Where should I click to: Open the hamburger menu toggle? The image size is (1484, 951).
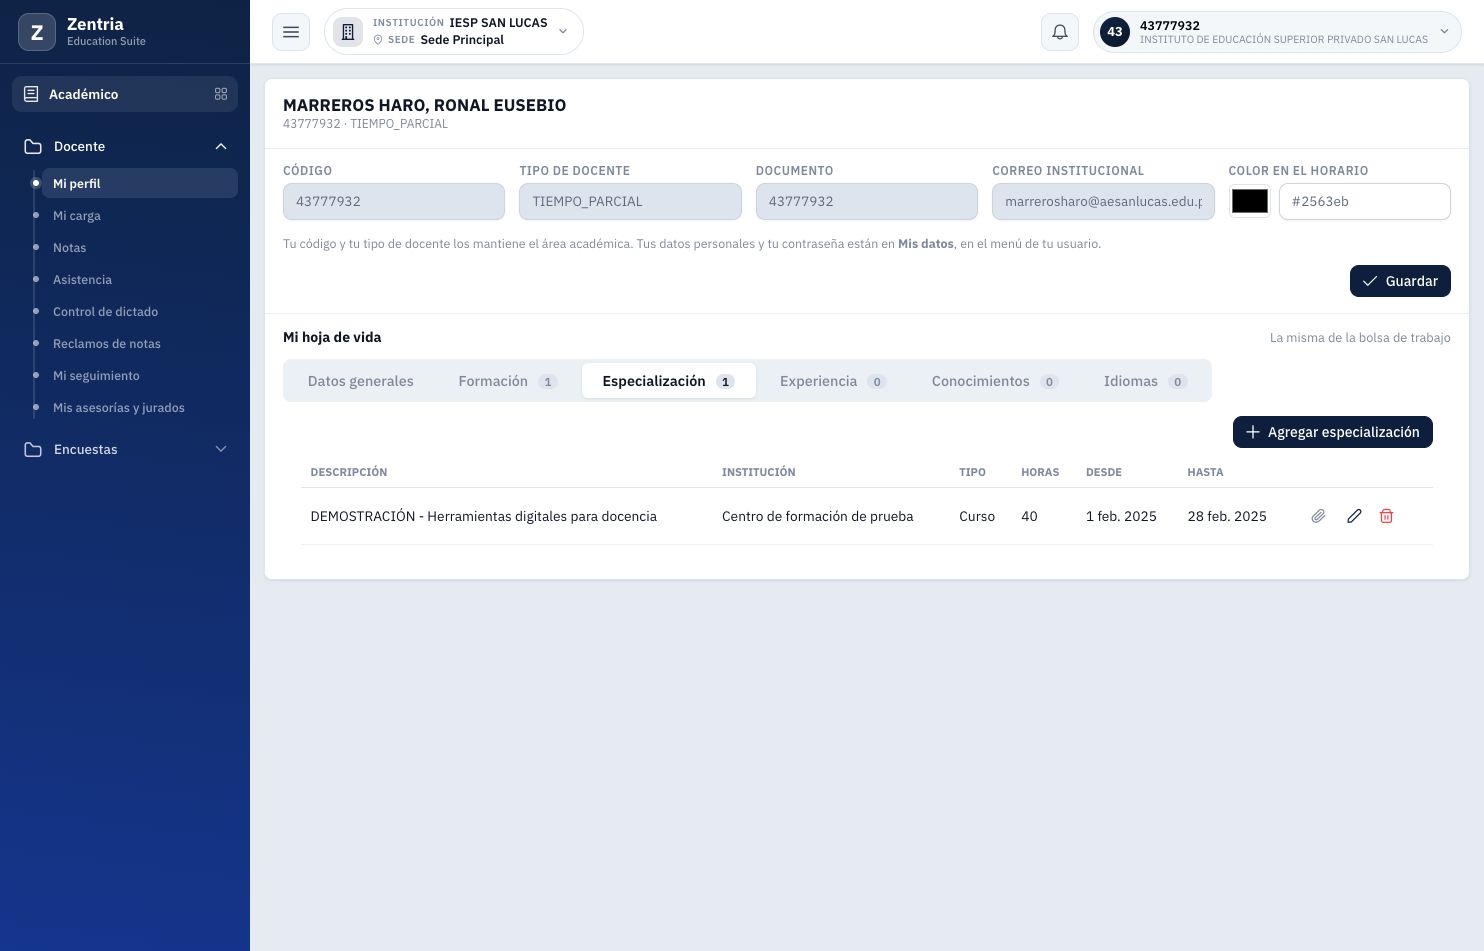pyautogui.click(x=291, y=32)
